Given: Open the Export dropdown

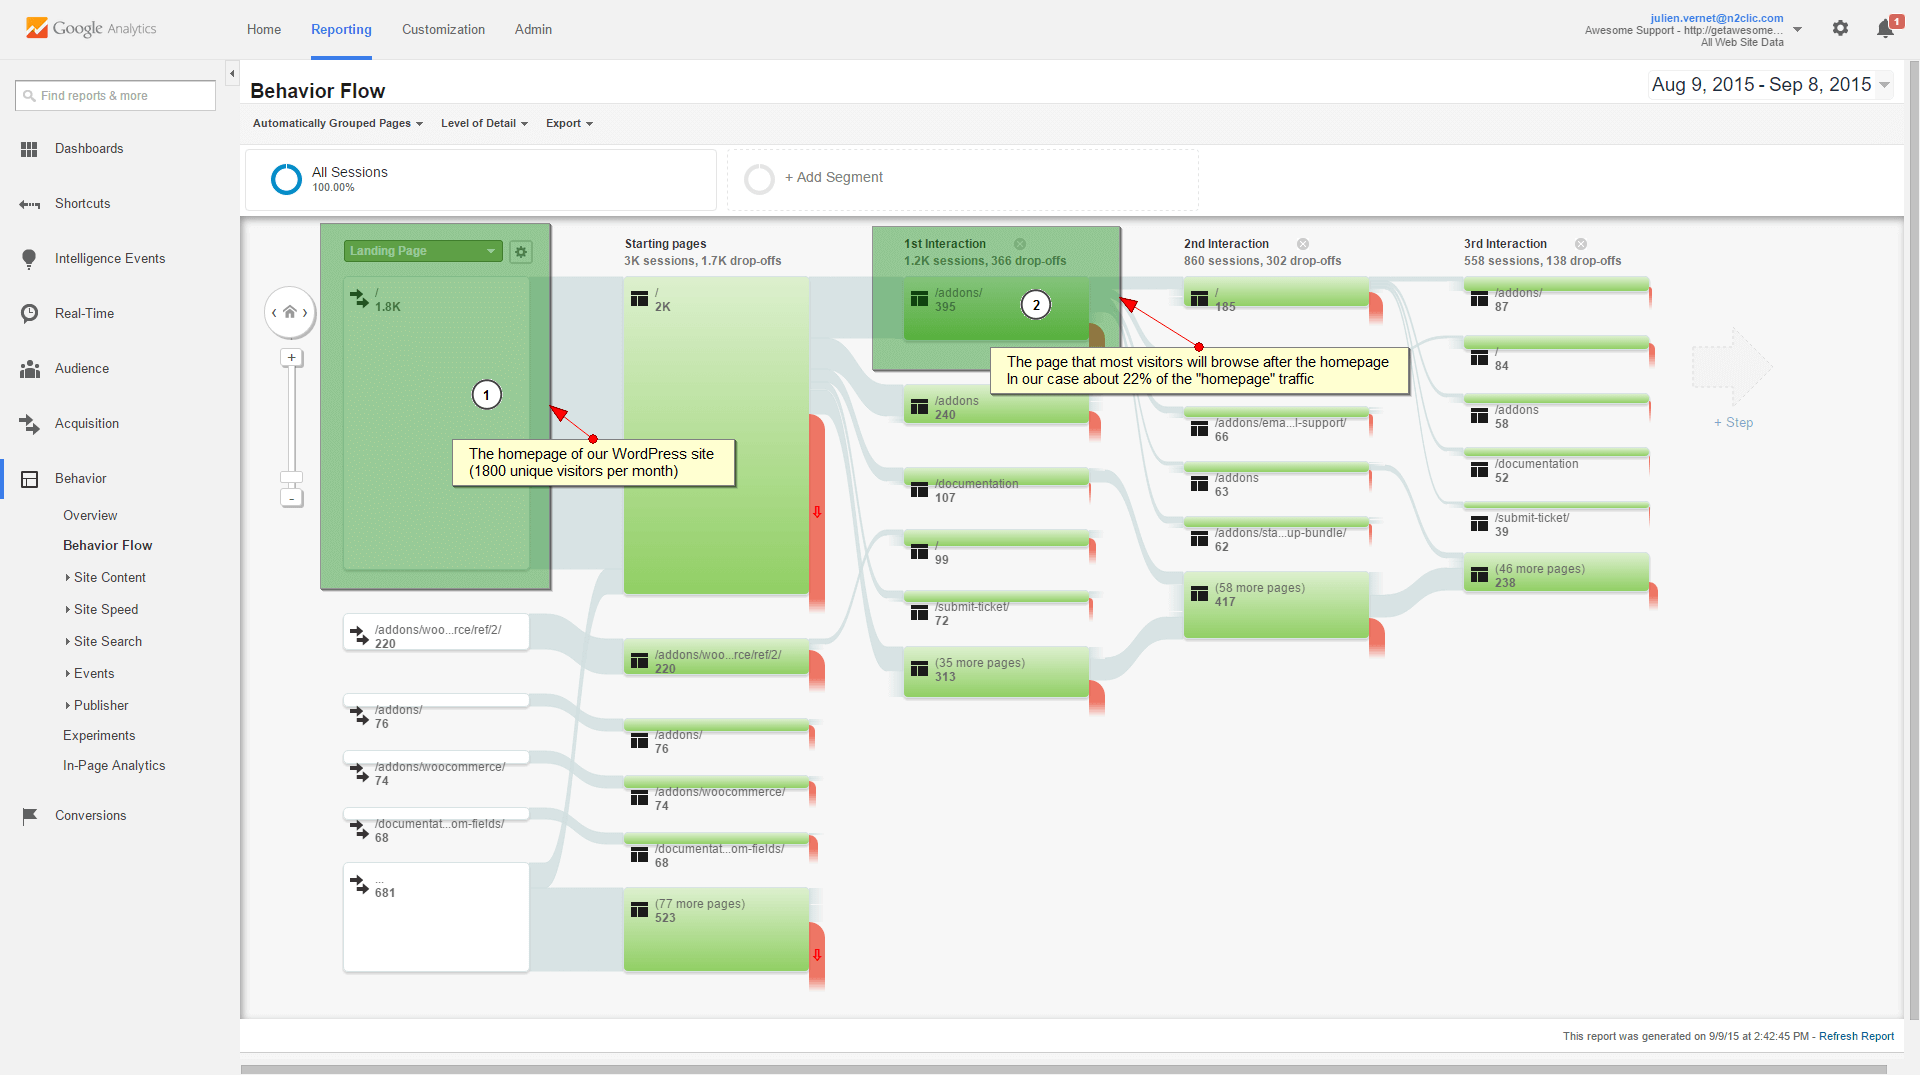Looking at the screenshot, I should (x=569, y=124).
